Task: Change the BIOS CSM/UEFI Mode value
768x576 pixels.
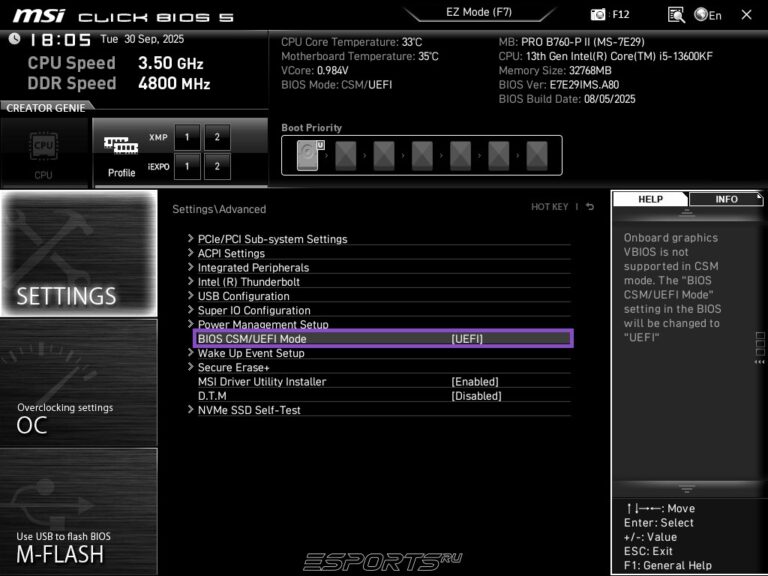Action: click(x=466, y=339)
